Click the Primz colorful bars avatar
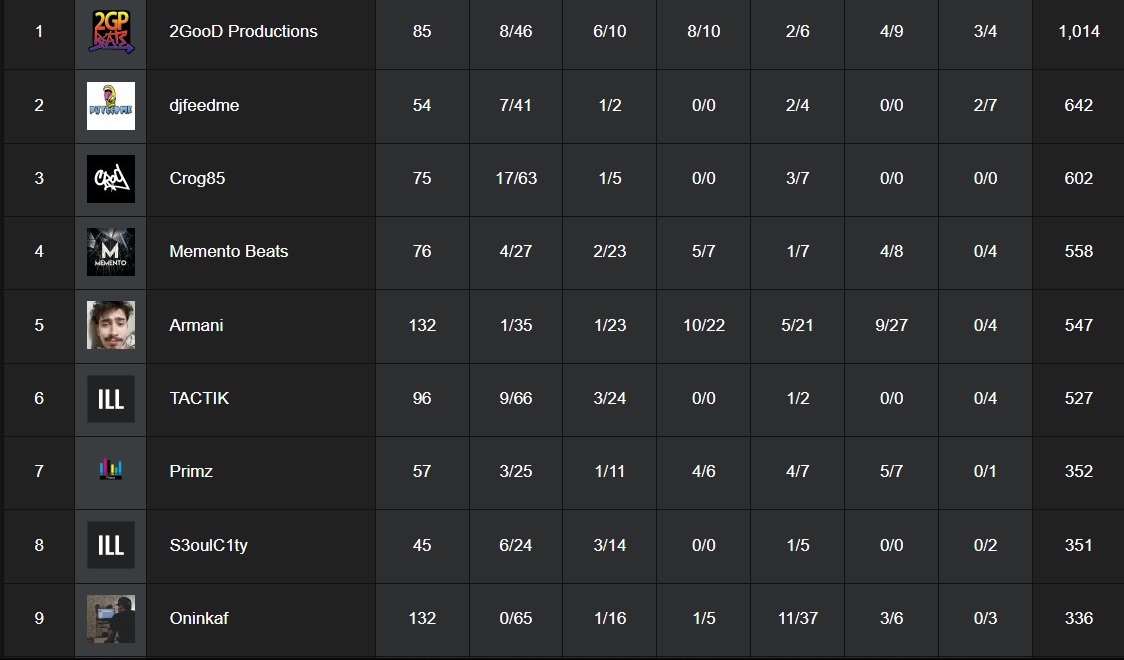Image resolution: width=1124 pixels, height=660 pixels. click(110, 471)
